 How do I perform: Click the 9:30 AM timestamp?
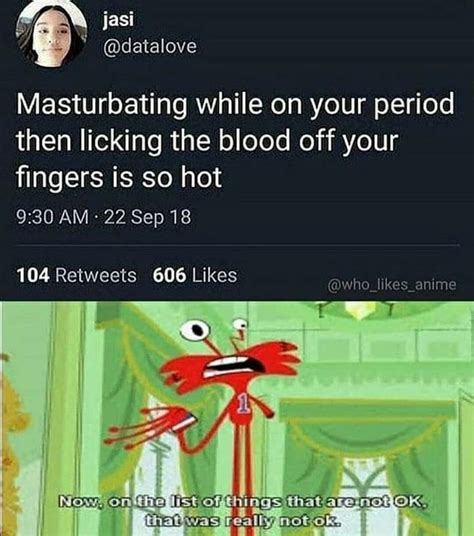coord(52,217)
